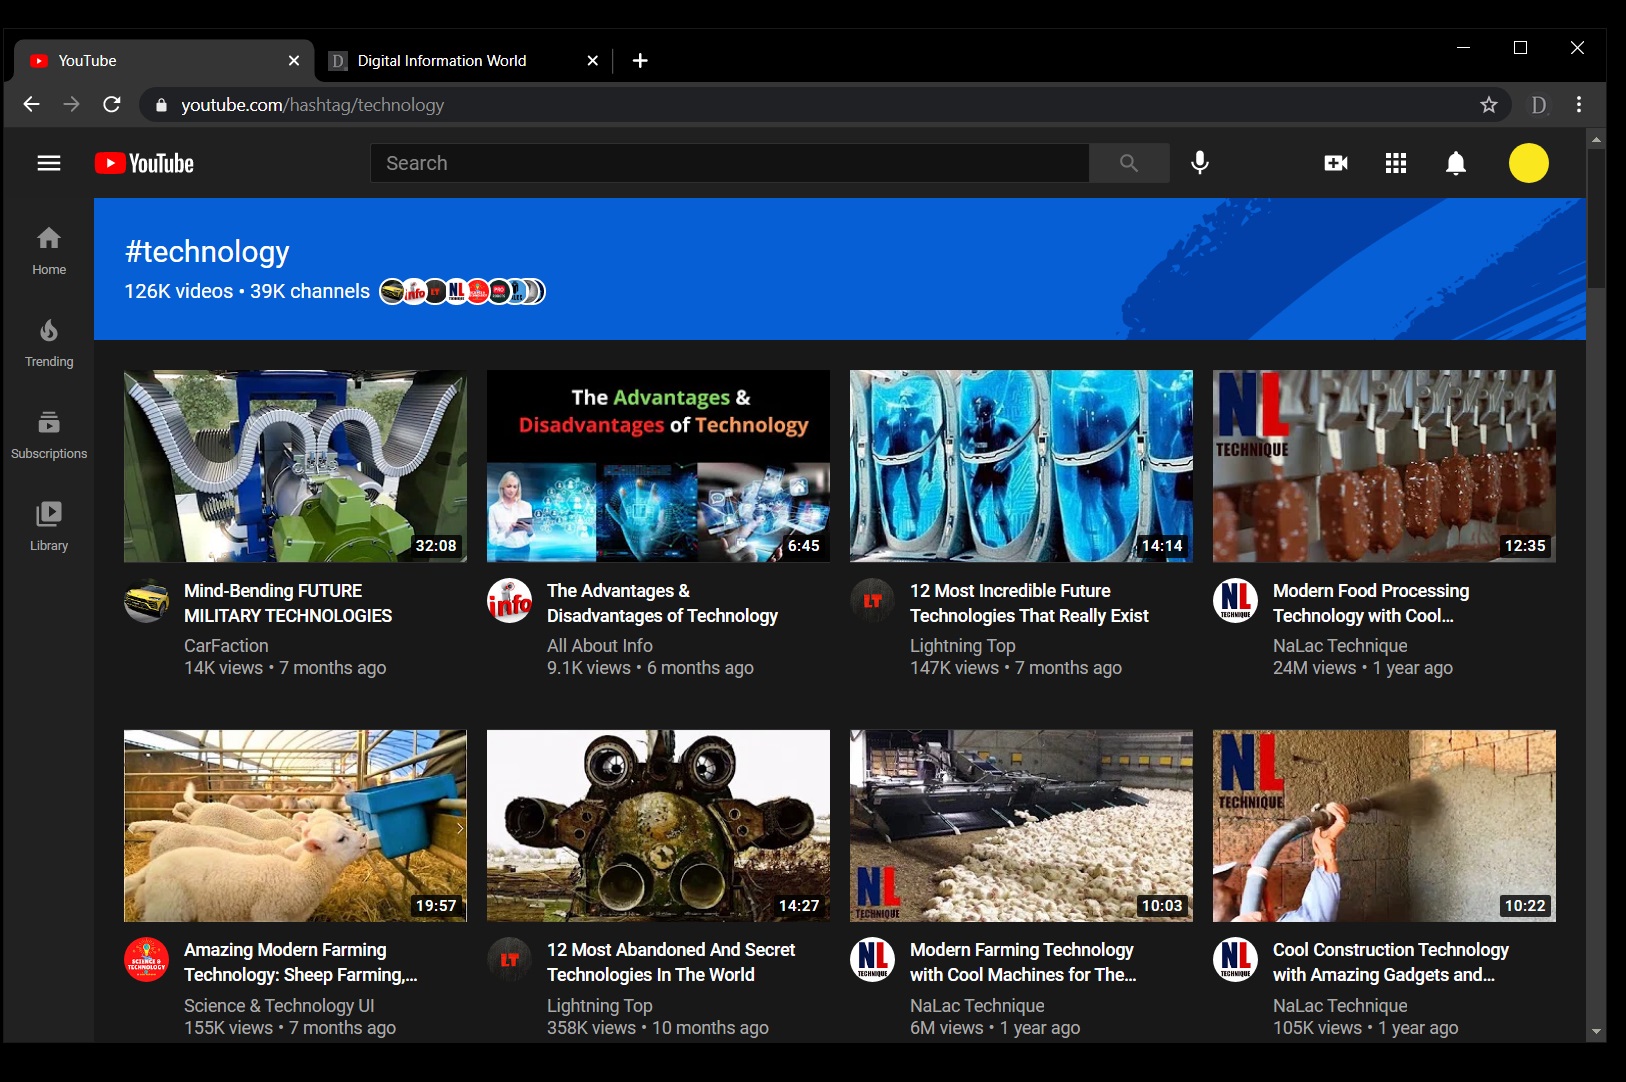Click the YouTube logo

(x=143, y=163)
